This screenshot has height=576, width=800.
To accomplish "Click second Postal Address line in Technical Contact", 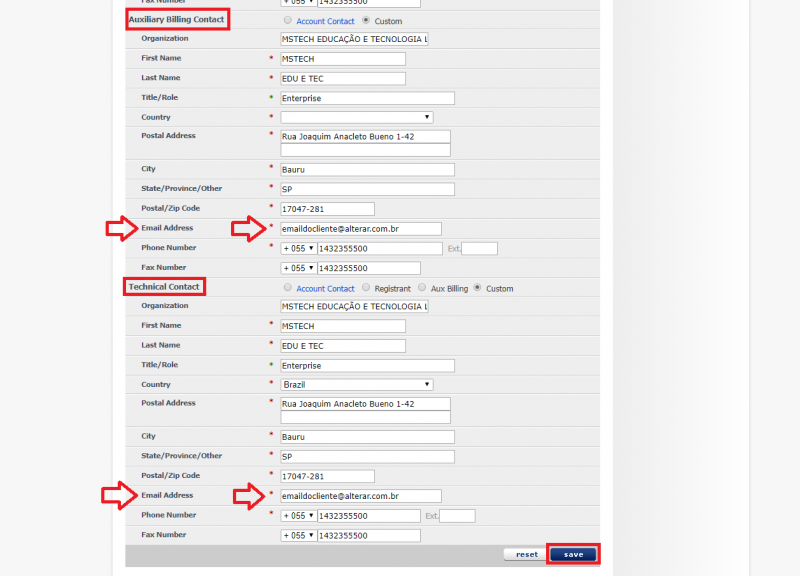I will tap(365, 417).
